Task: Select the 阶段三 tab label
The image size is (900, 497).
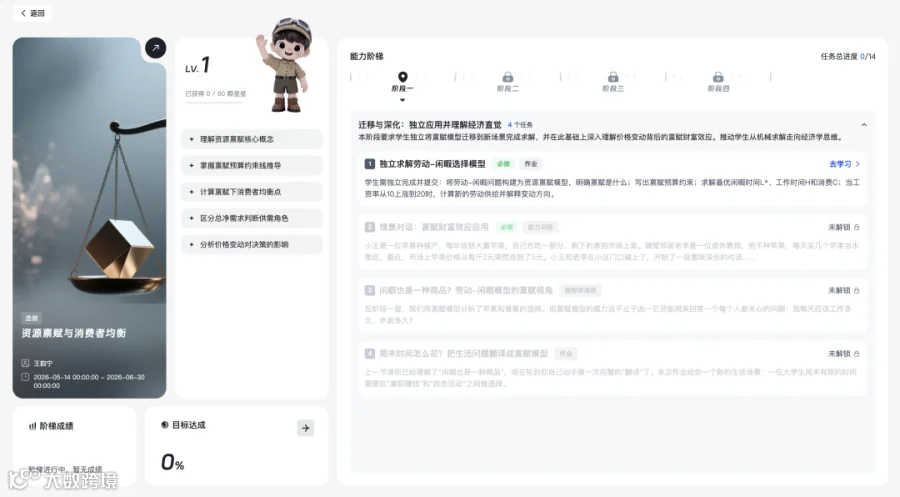Action: pos(613,88)
